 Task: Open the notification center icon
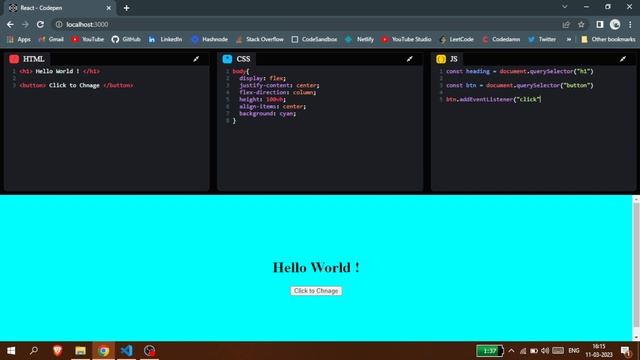[x=626, y=351]
